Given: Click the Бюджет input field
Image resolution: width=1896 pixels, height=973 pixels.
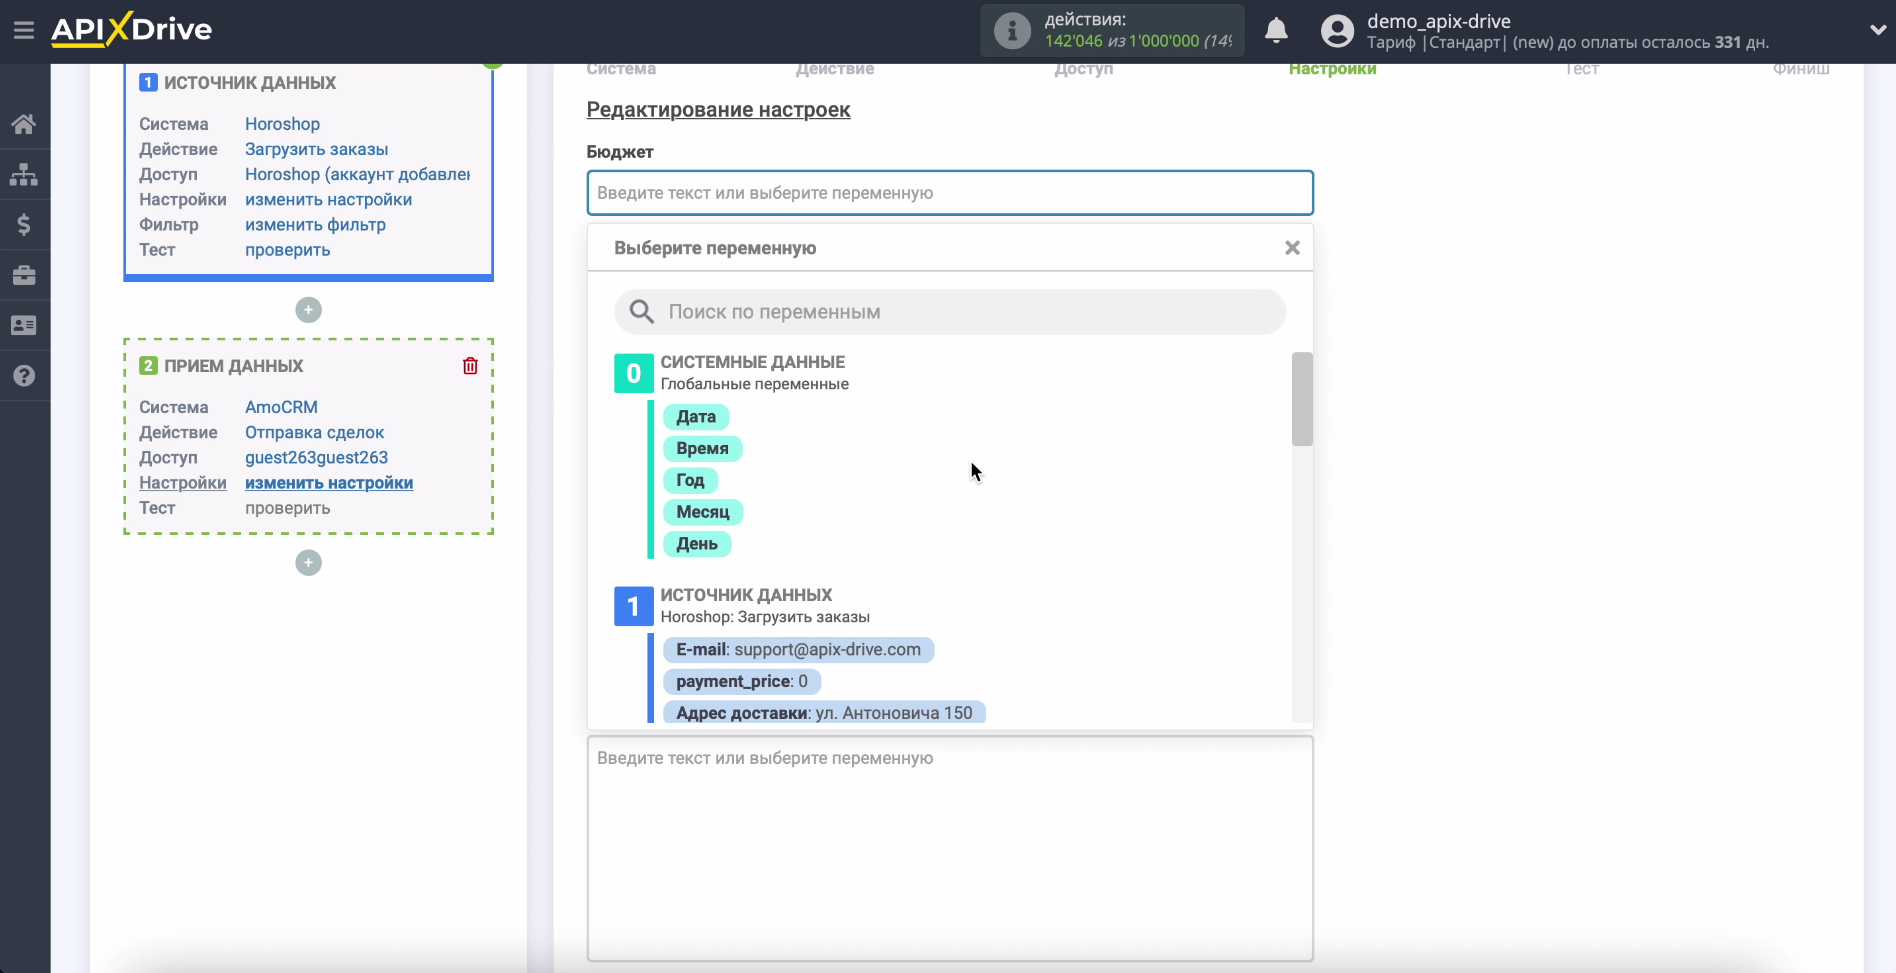Looking at the screenshot, I should coord(950,193).
